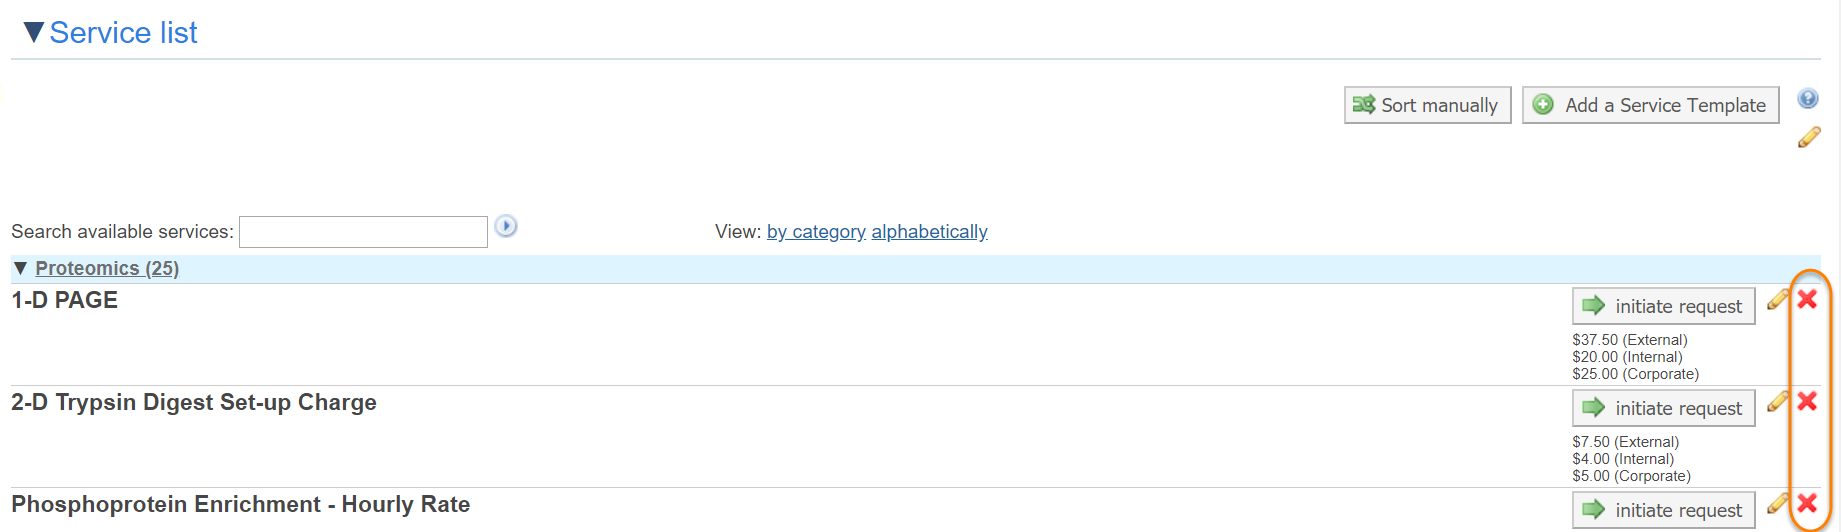1841x532 pixels.
Task: Delete the 2-D Trypsin Digest Set-up Charge service
Action: tap(1807, 401)
